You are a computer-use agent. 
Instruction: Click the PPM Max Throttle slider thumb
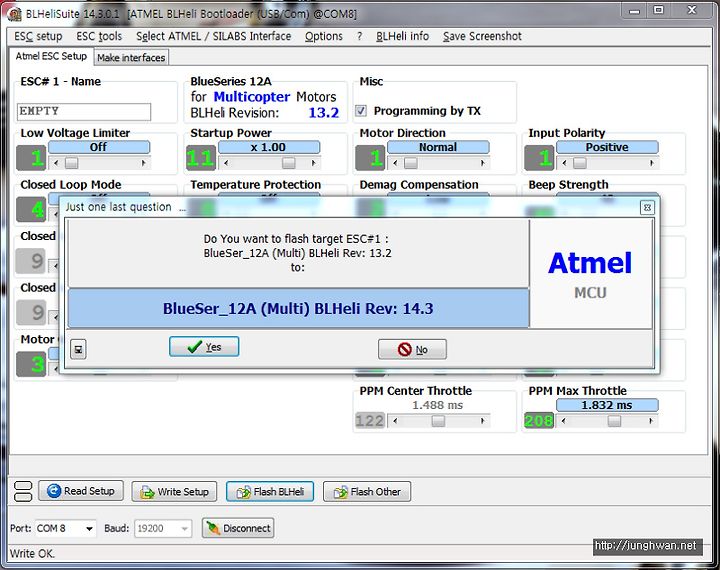[x=614, y=421]
